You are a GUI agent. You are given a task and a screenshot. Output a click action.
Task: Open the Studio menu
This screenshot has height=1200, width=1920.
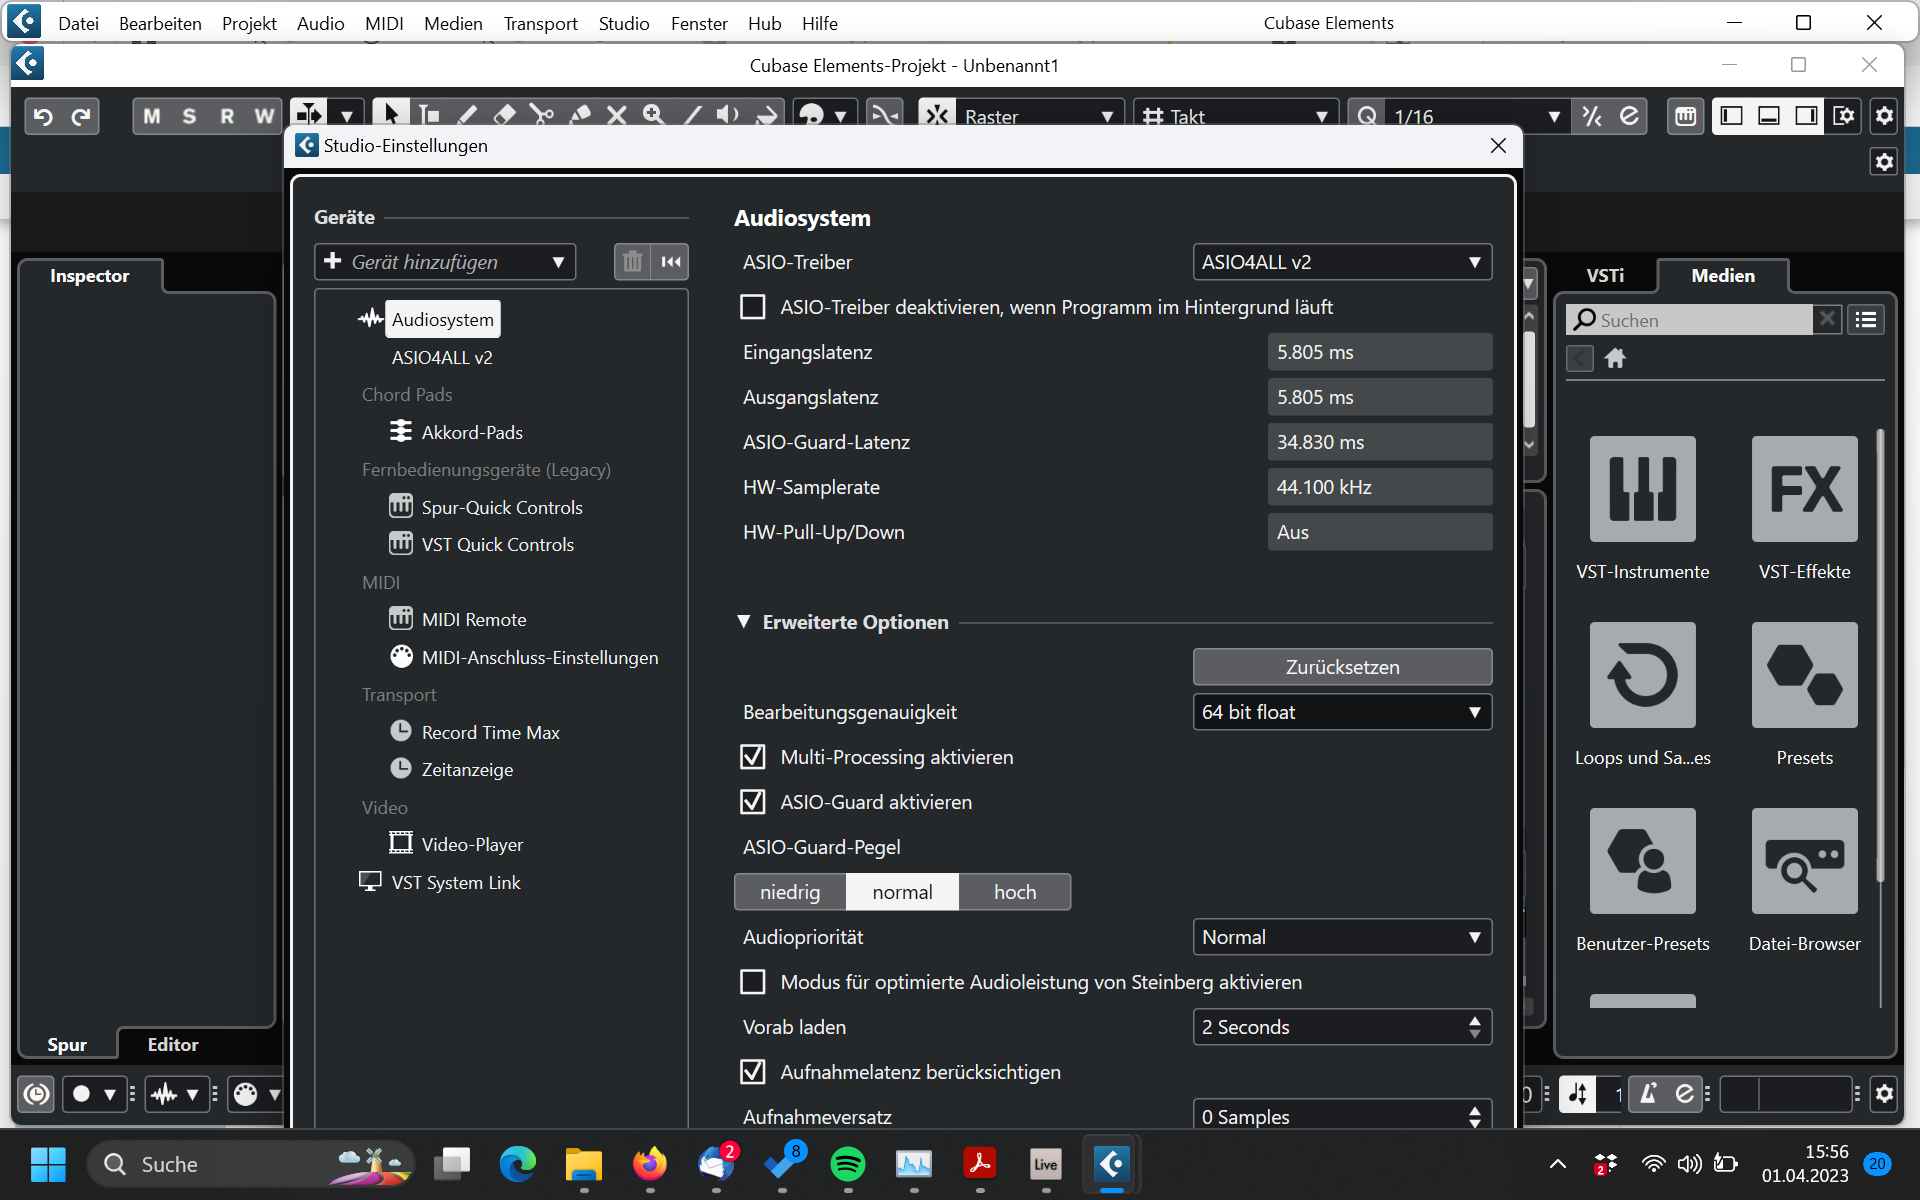pyautogui.click(x=624, y=23)
